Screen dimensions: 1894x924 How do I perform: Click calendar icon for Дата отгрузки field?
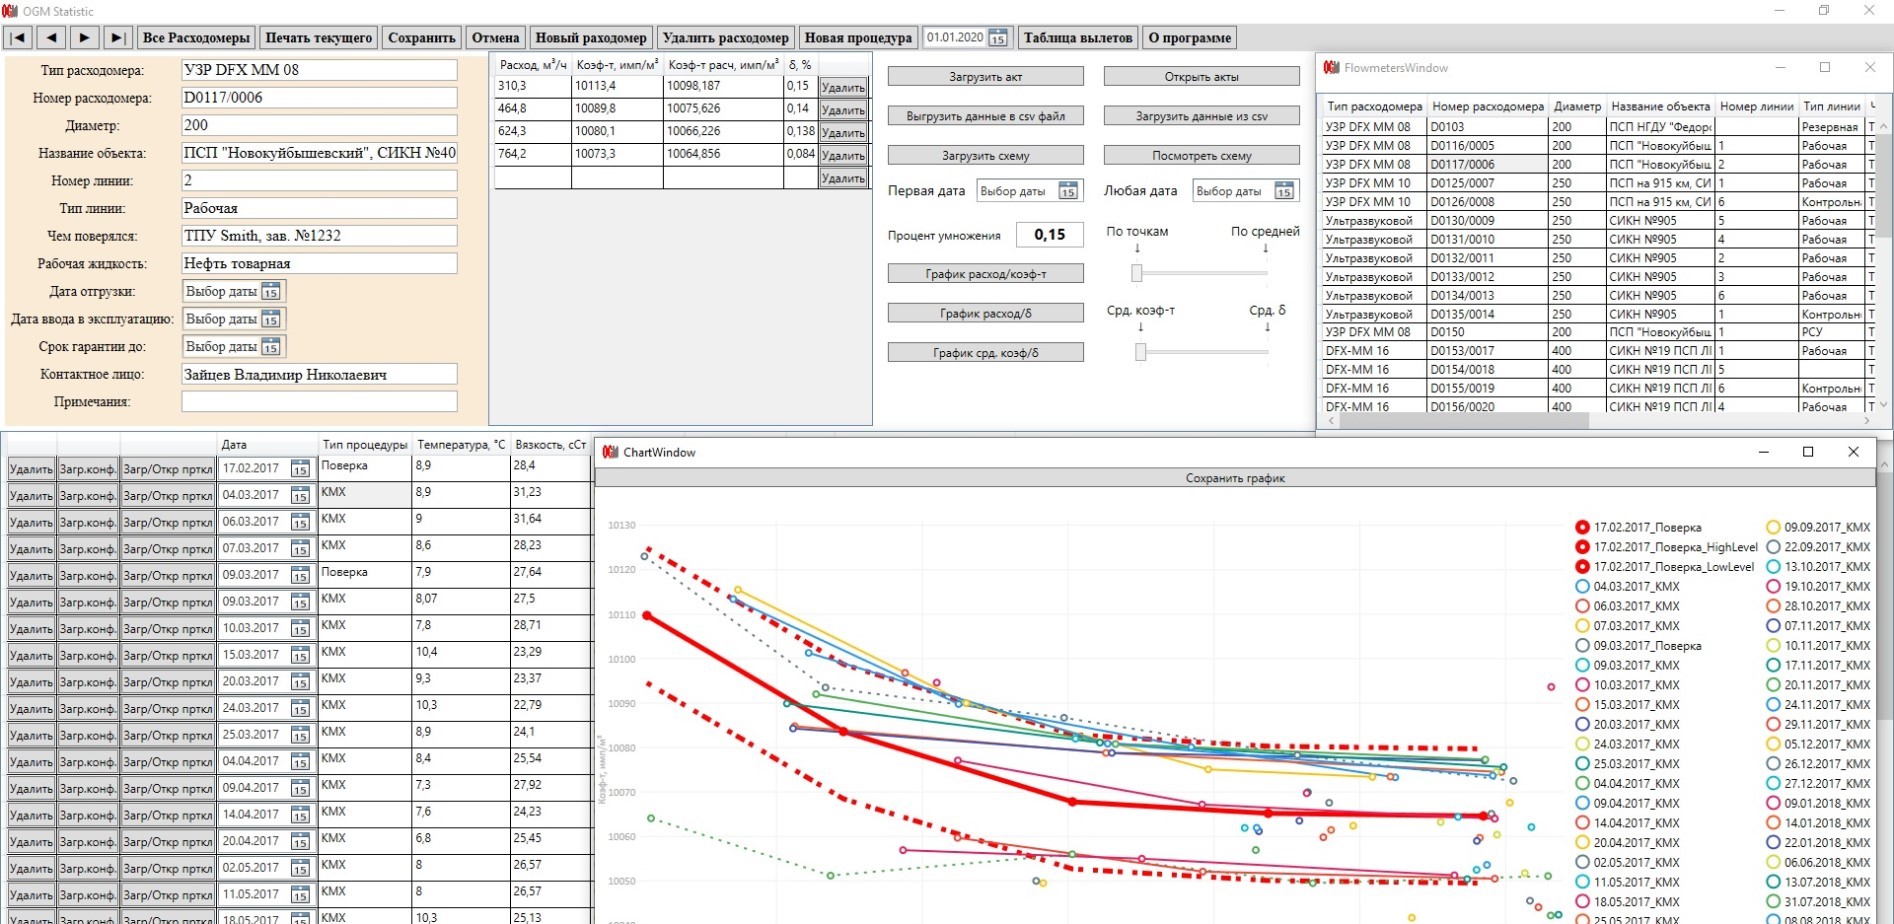coord(271,292)
